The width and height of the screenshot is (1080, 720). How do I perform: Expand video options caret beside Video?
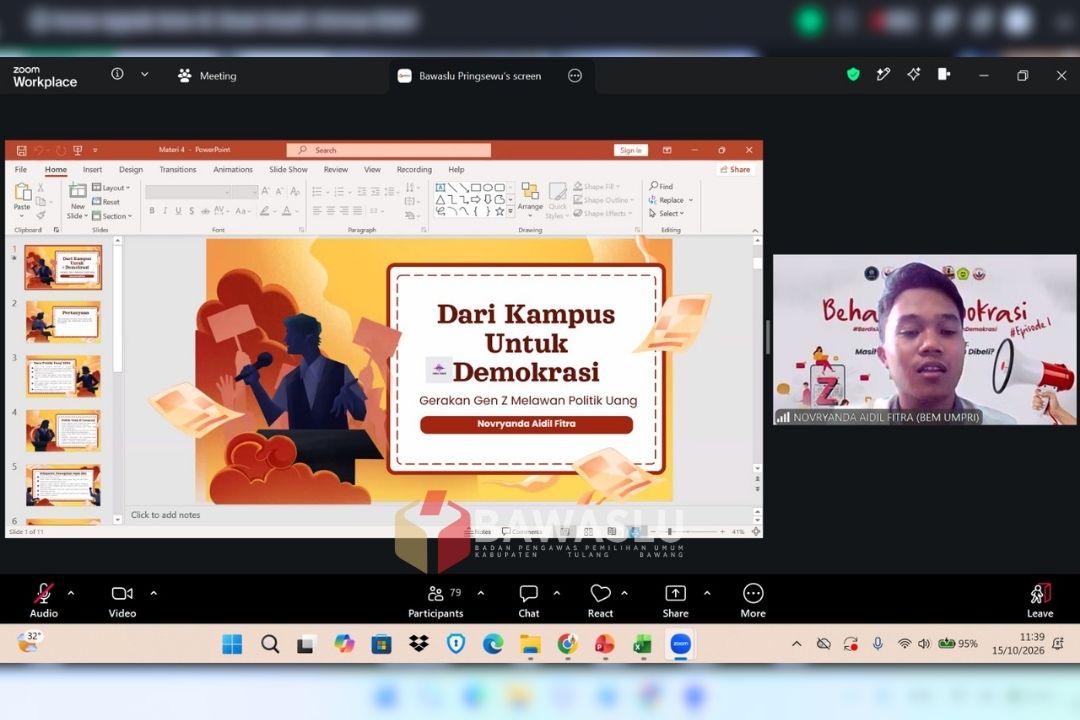[154, 593]
